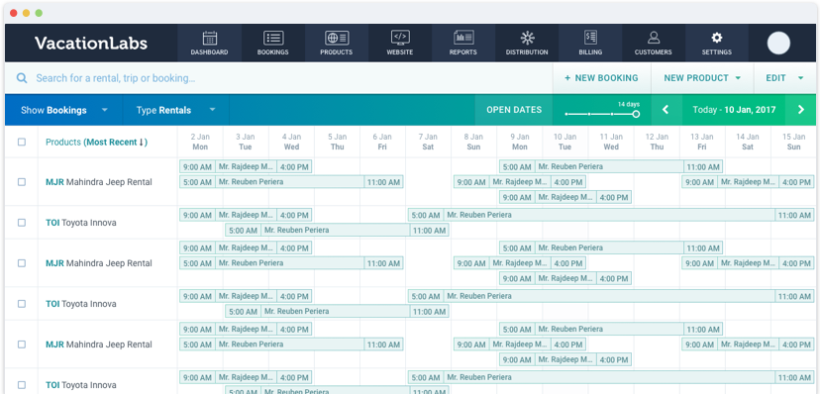Click the New Booking button
This screenshot has height=394, width=820.
[601, 78]
